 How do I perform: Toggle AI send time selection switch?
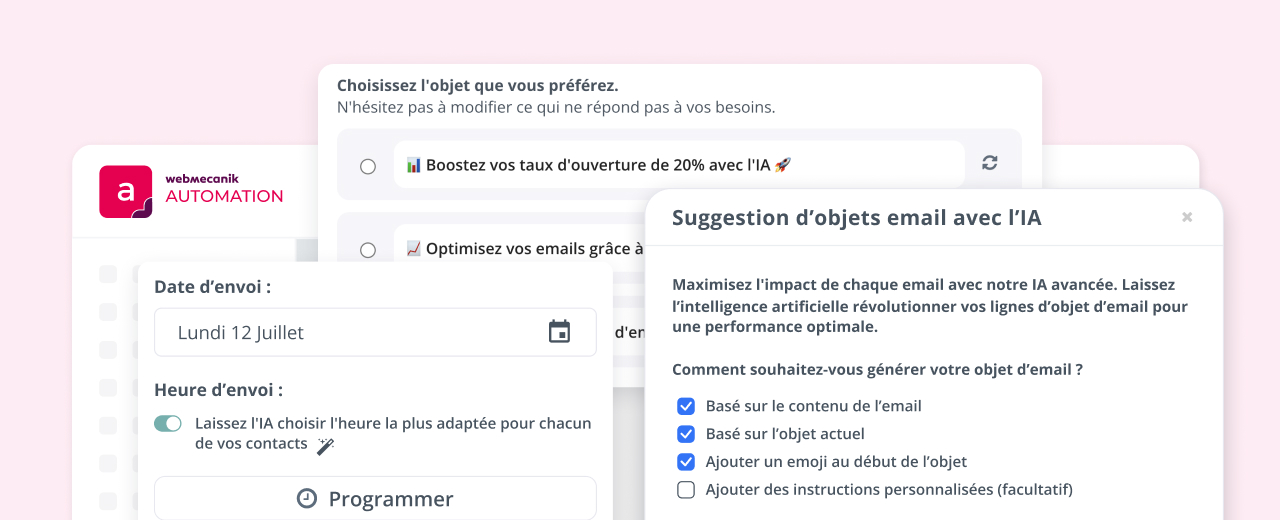(168, 424)
